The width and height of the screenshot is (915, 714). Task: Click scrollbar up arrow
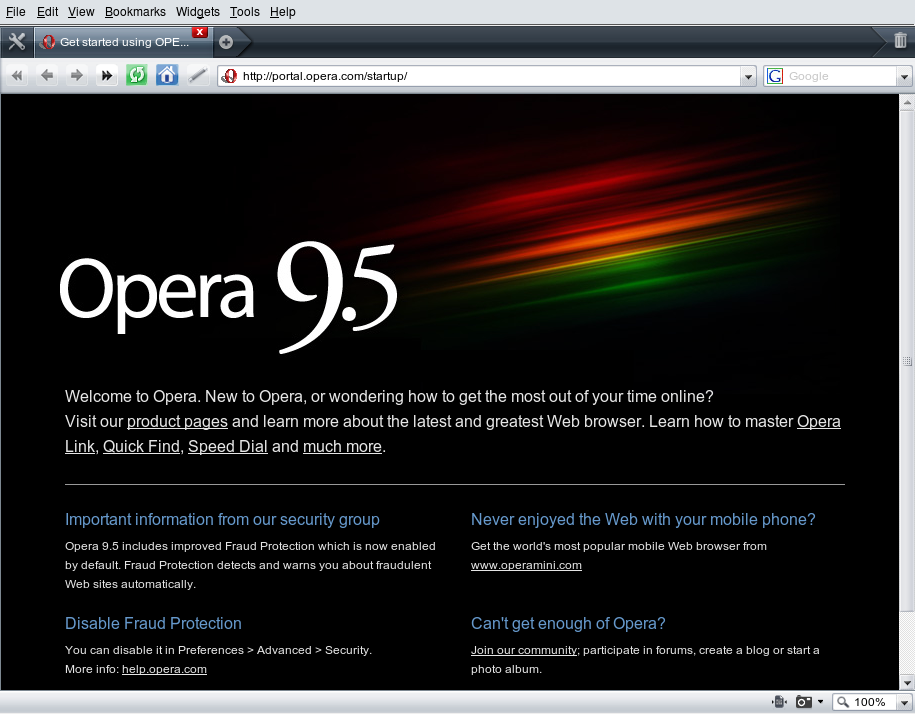[x=907, y=103]
